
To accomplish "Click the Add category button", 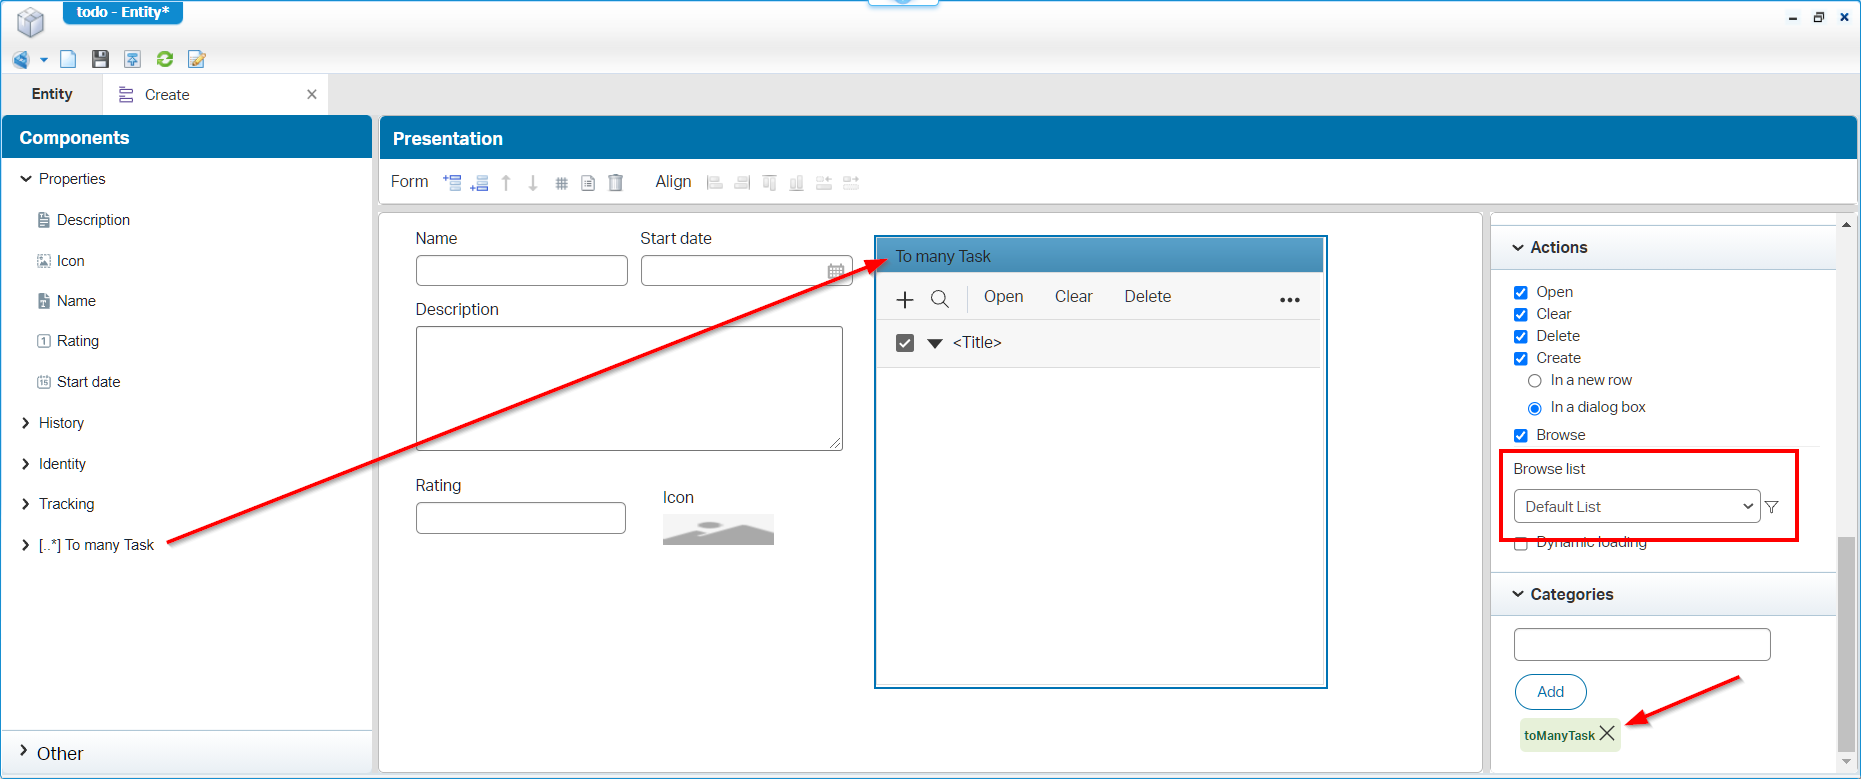I will [1550, 692].
